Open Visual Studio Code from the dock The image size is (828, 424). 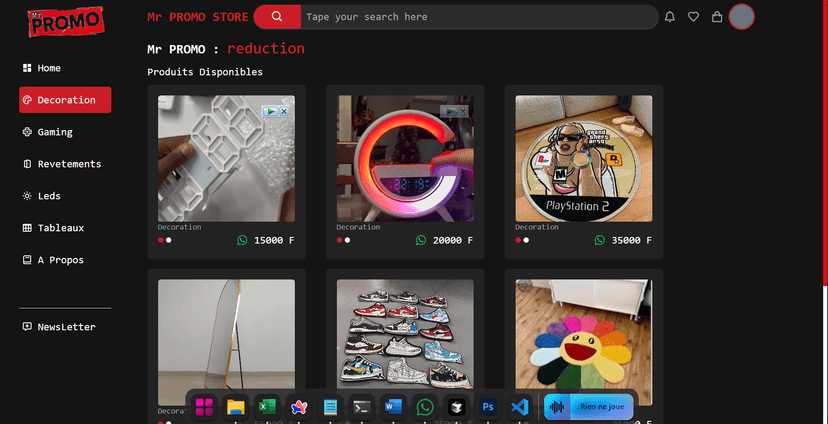pyautogui.click(x=520, y=407)
